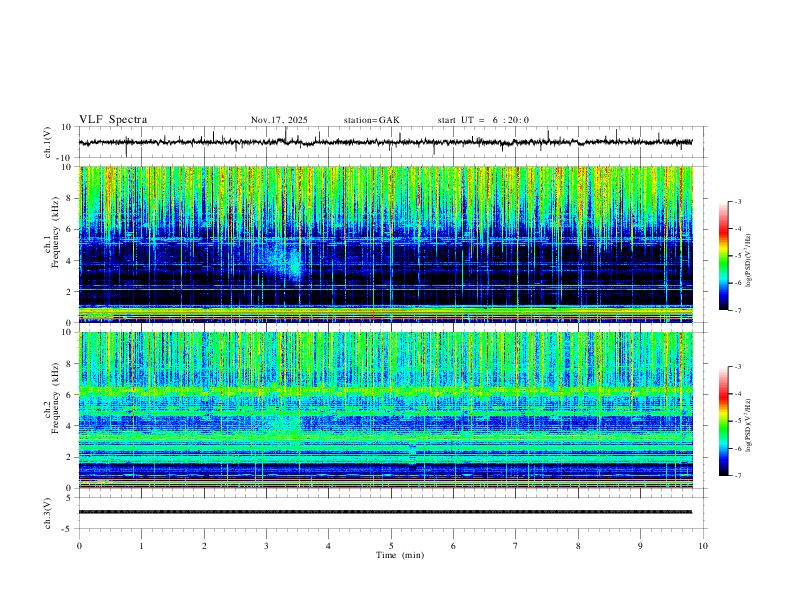The height and width of the screenshot is (612, 792).
Task: Click the "station=GAK" header label
Action: (x=372, y=120)
